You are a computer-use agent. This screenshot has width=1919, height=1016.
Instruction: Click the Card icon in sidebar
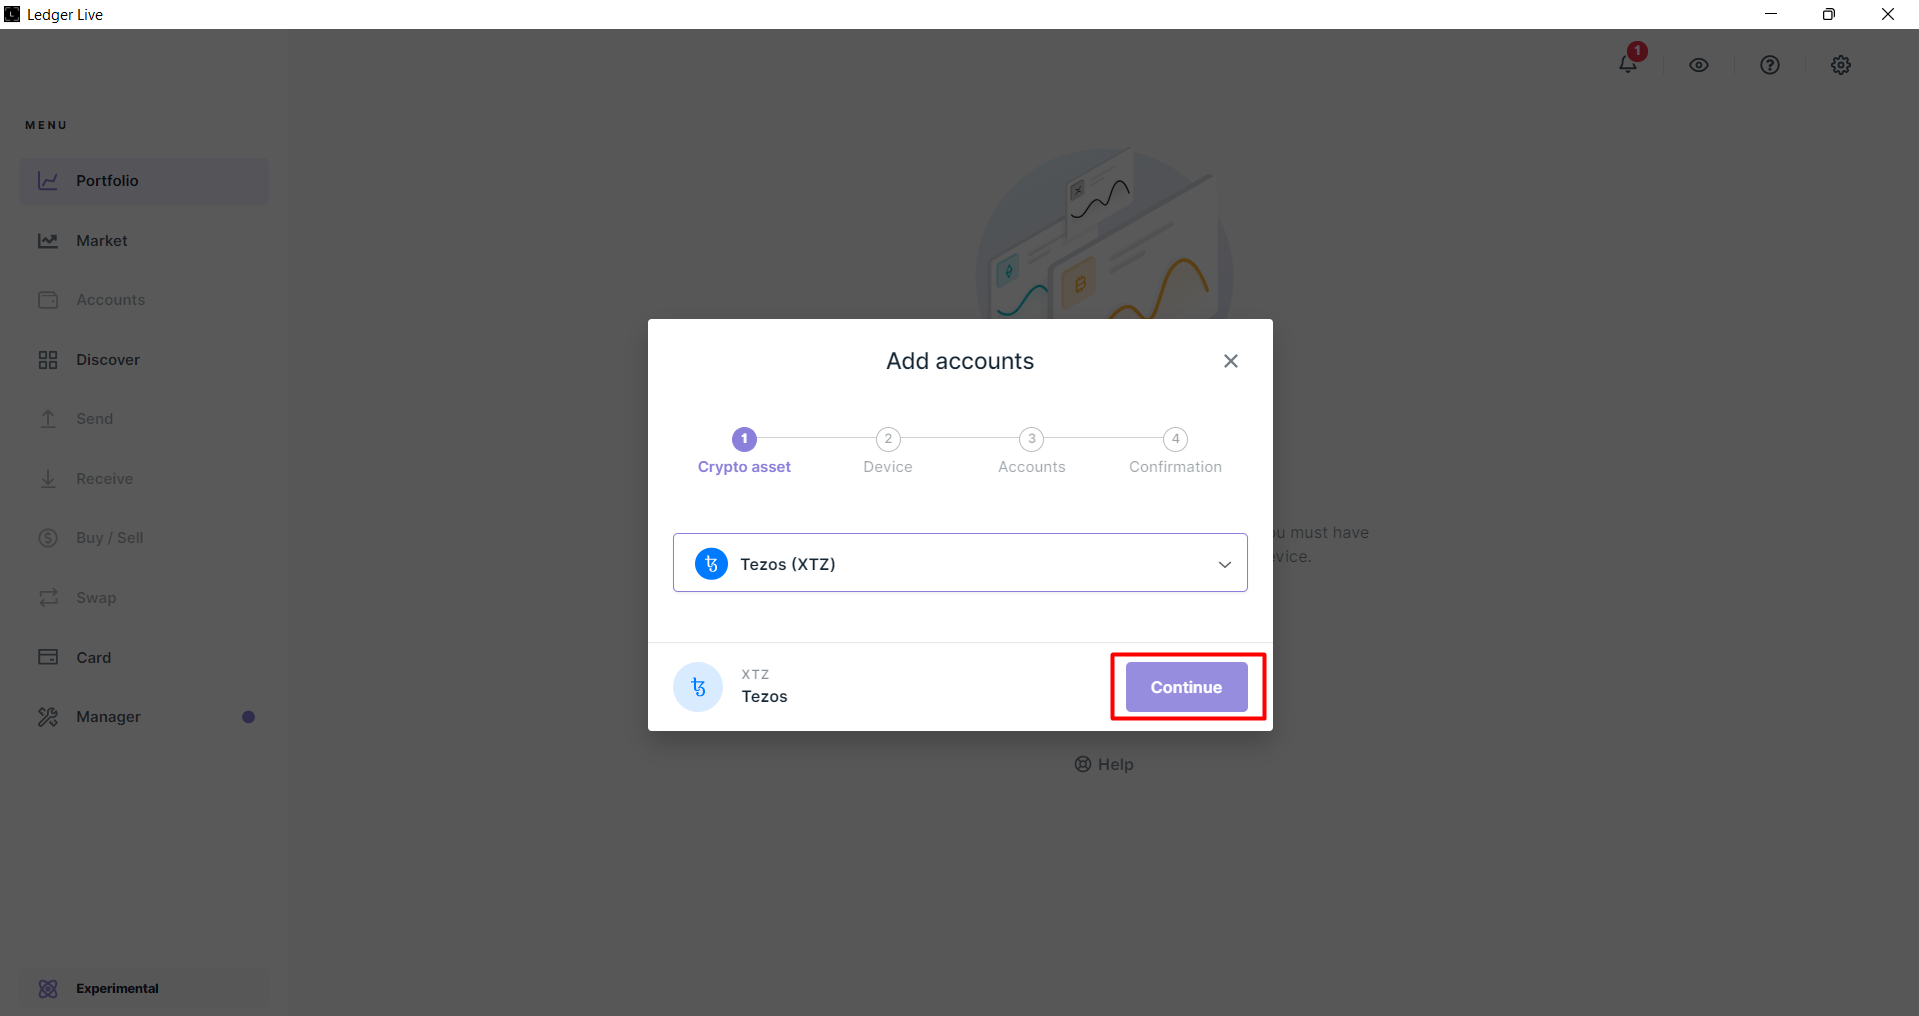click(48, 657)
